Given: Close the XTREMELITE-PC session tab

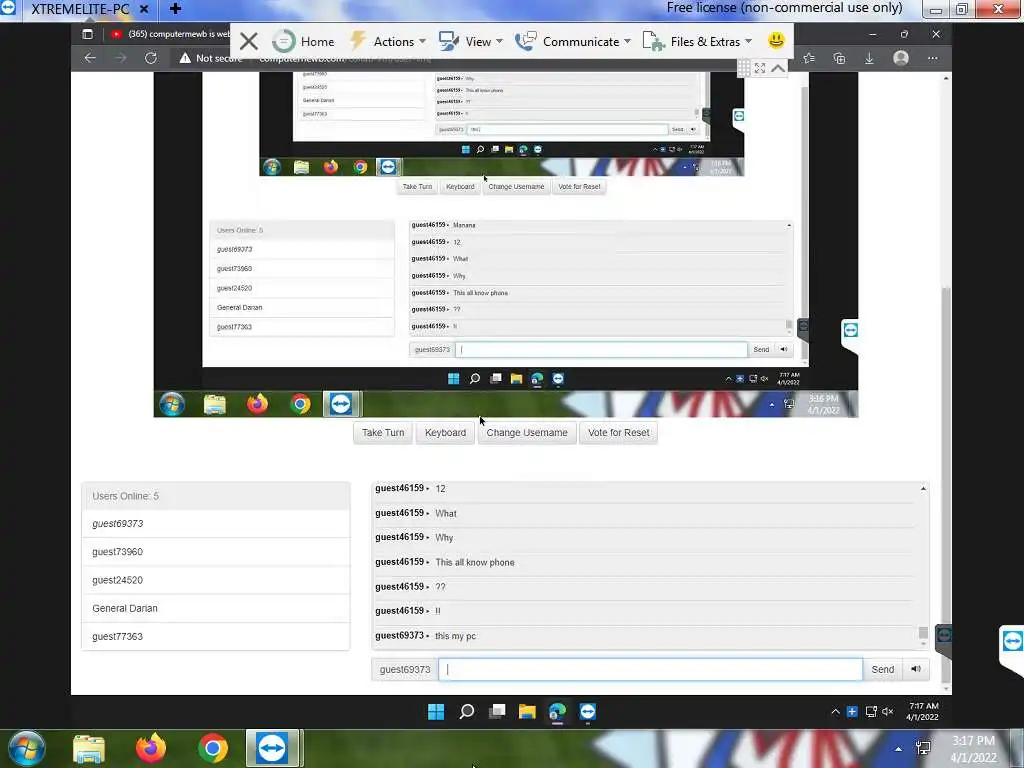Looking at the screenshot, I should click(144, 9).
